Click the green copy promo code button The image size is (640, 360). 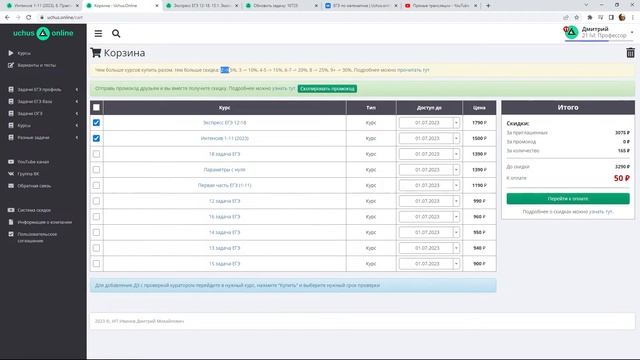coord(327,89)
